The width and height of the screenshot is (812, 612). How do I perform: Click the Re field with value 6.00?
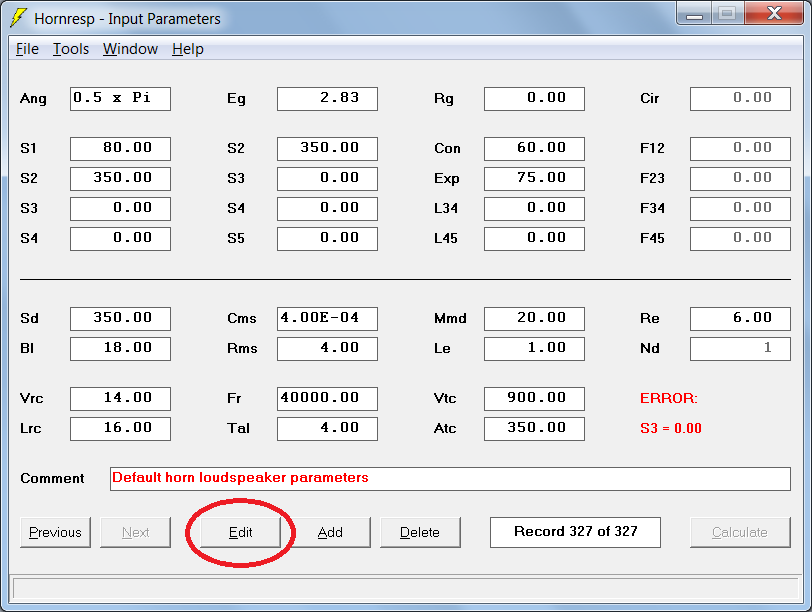(x=740, y=318)
